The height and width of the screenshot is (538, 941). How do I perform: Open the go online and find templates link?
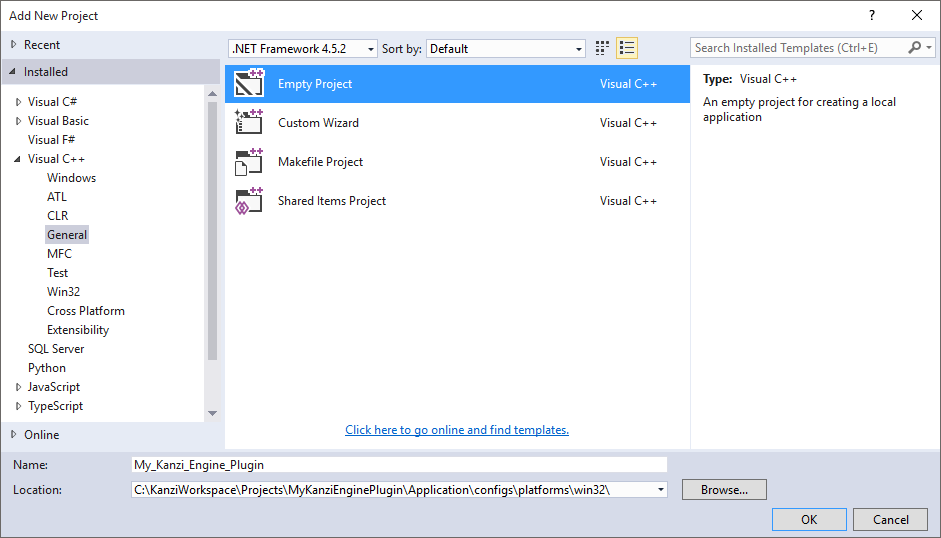click(457, 430)
